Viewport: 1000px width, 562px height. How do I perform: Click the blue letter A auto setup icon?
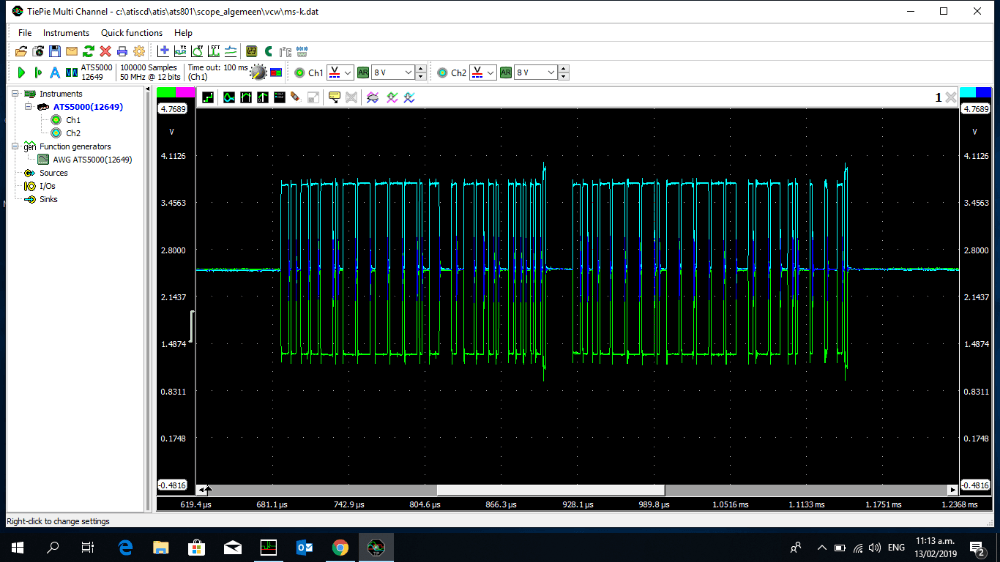point(55,72)
